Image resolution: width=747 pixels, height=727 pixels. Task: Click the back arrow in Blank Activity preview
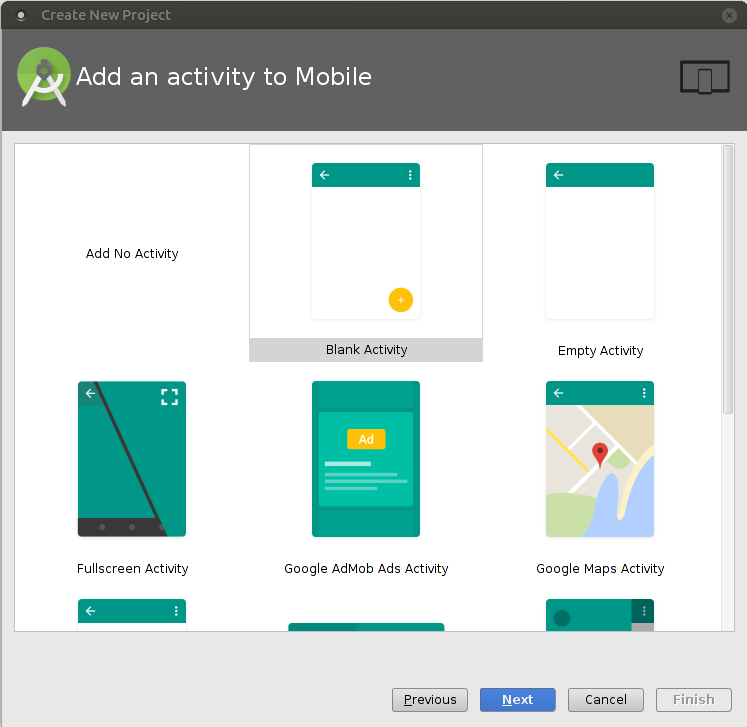[324, 175]
